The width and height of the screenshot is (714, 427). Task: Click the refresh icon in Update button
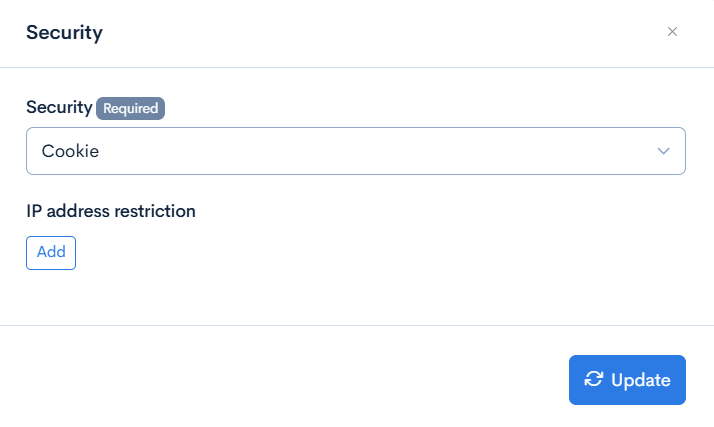[x=594, y=379]
